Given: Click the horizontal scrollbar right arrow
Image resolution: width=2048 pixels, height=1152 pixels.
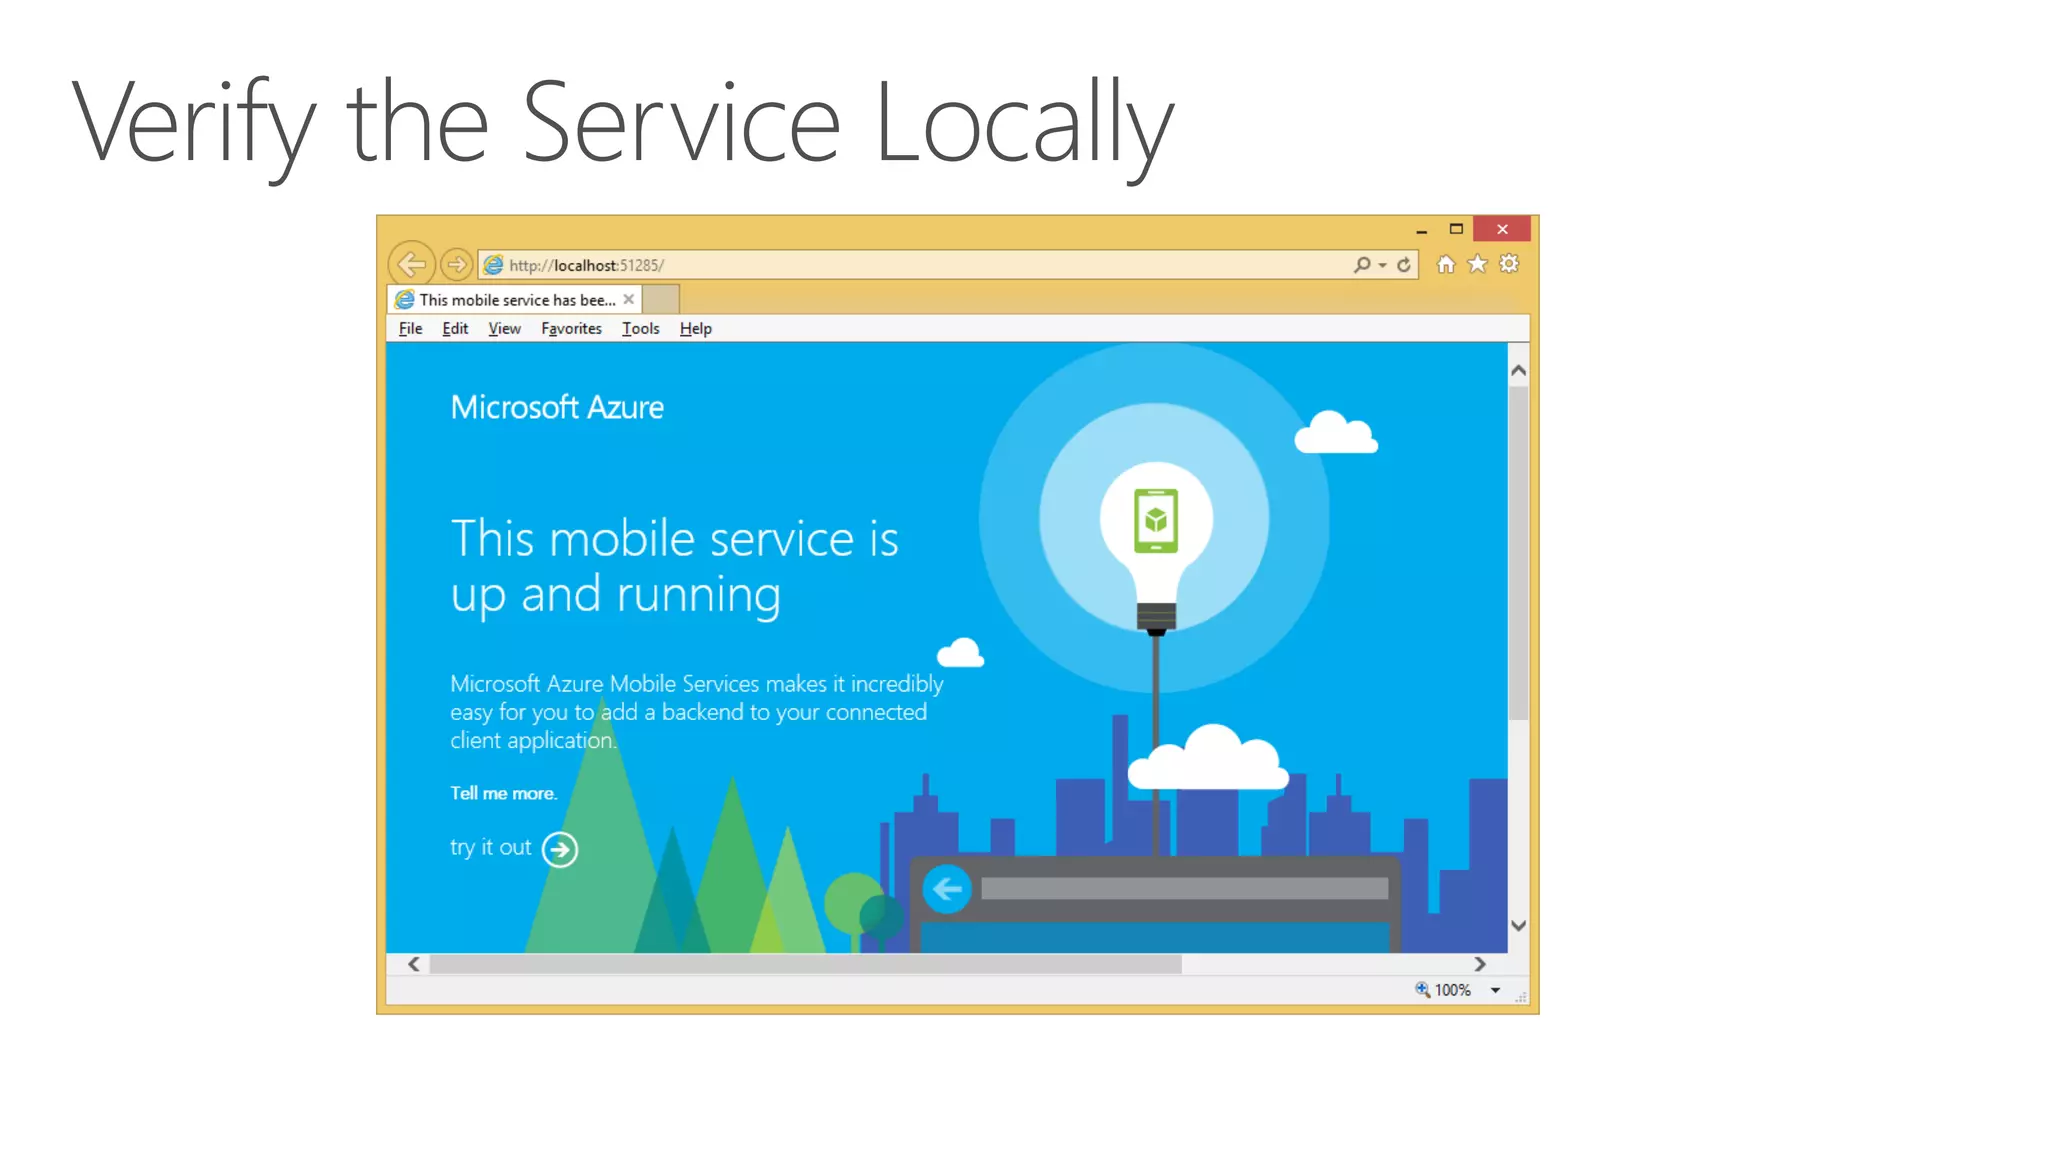Looking at the screenshot, I should tap(1480, 964).
